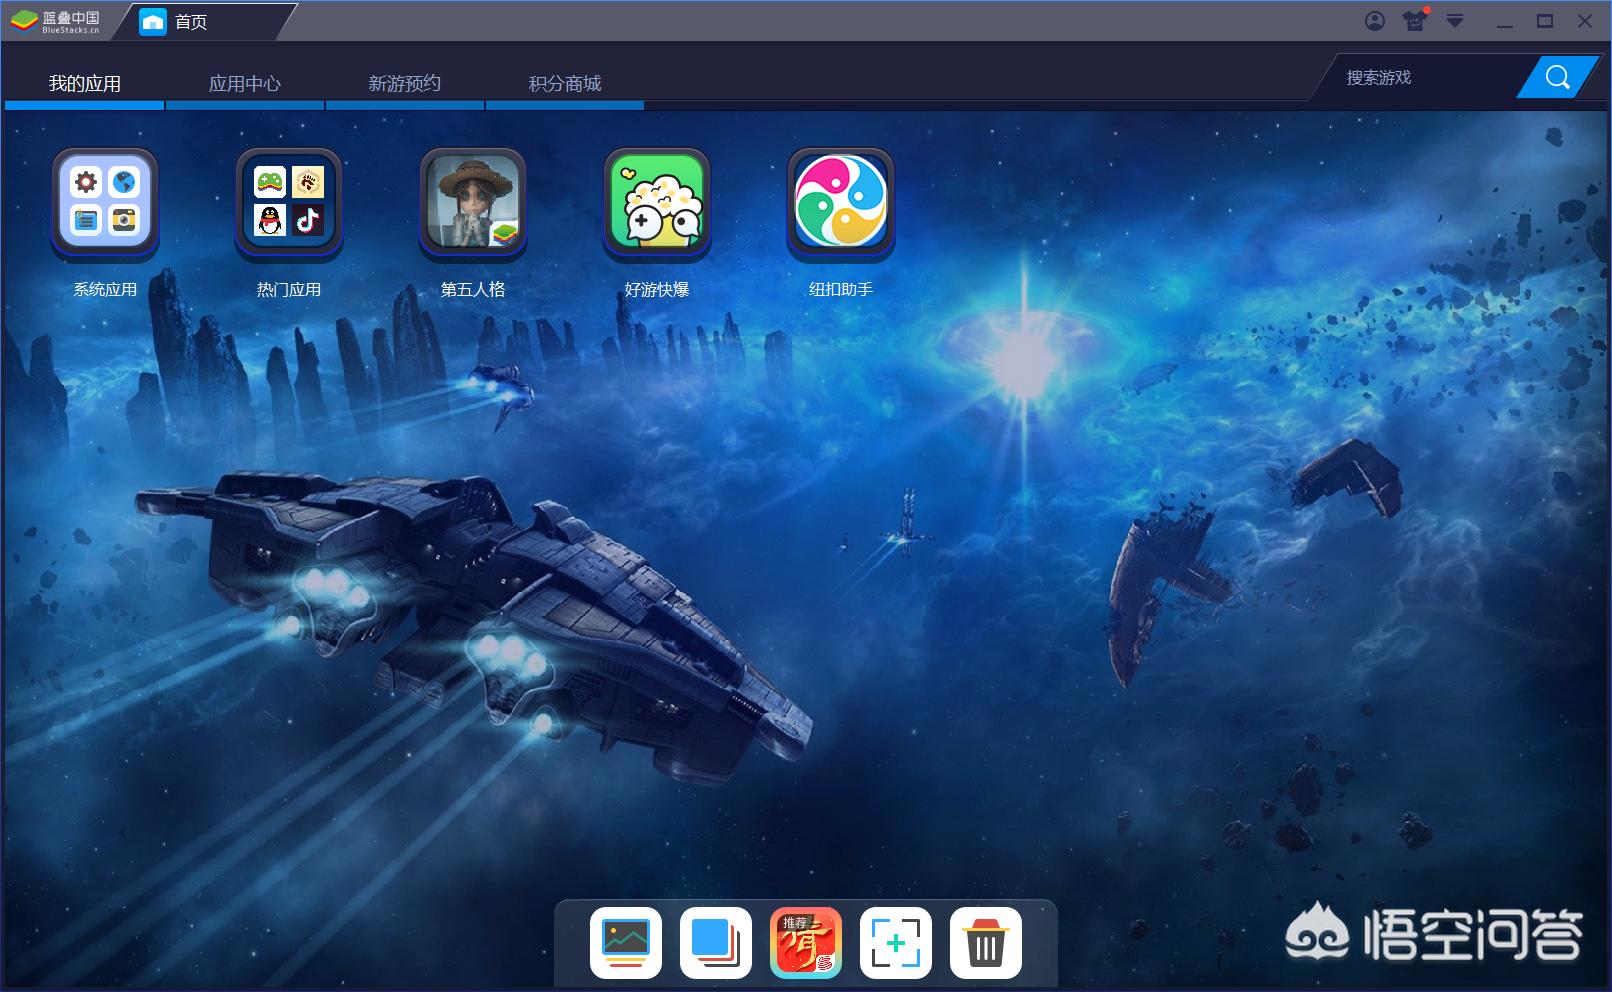Open the 好游快爆 app

(x=657, y=202)
